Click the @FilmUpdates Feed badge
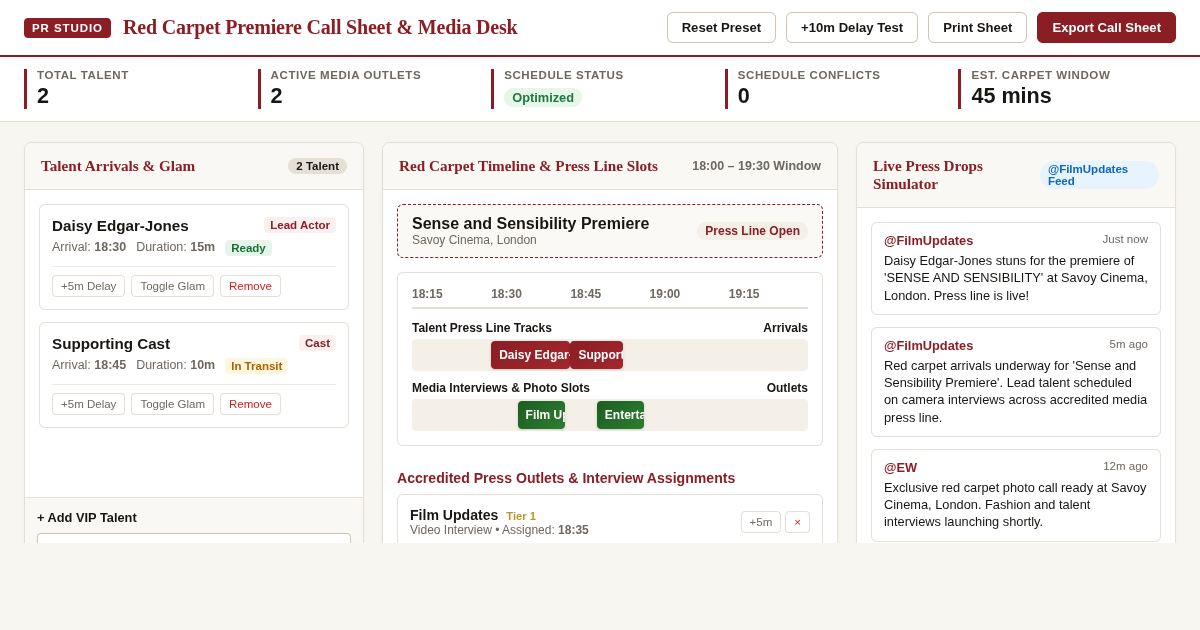The image size is (1200, 630). pyautogui.click(x=1100, y=175)
